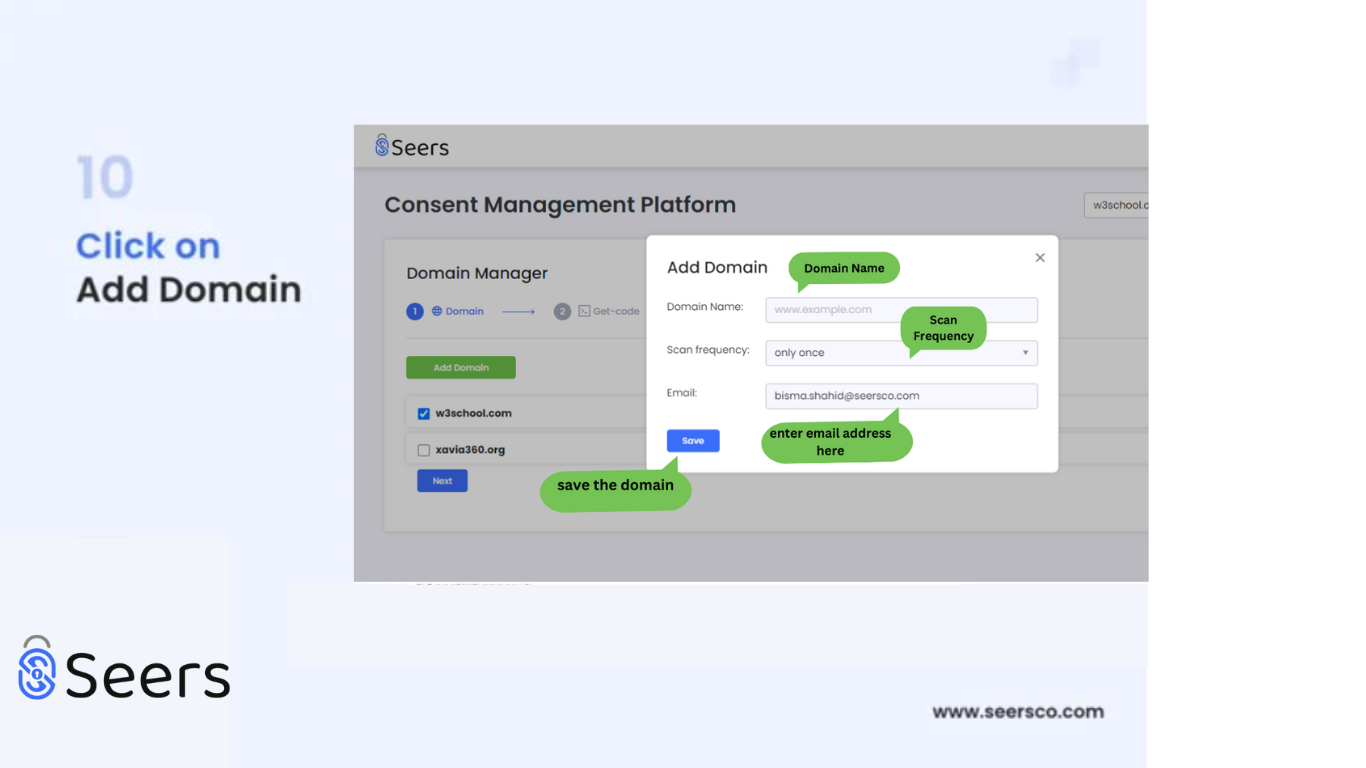Screen dimensions: 1366x768
Task: Click the 'Scan frequency:' field label
Action: tap(708, 350)
